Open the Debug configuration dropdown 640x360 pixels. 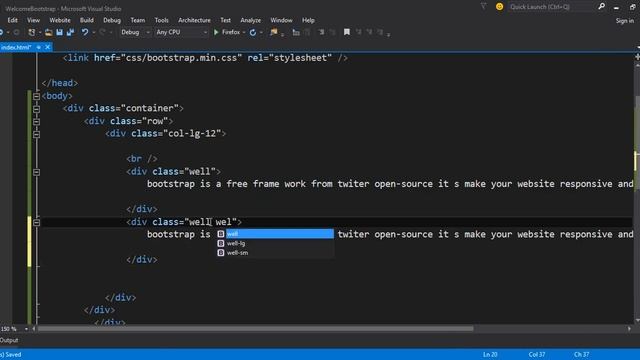(x=148, y=32)
